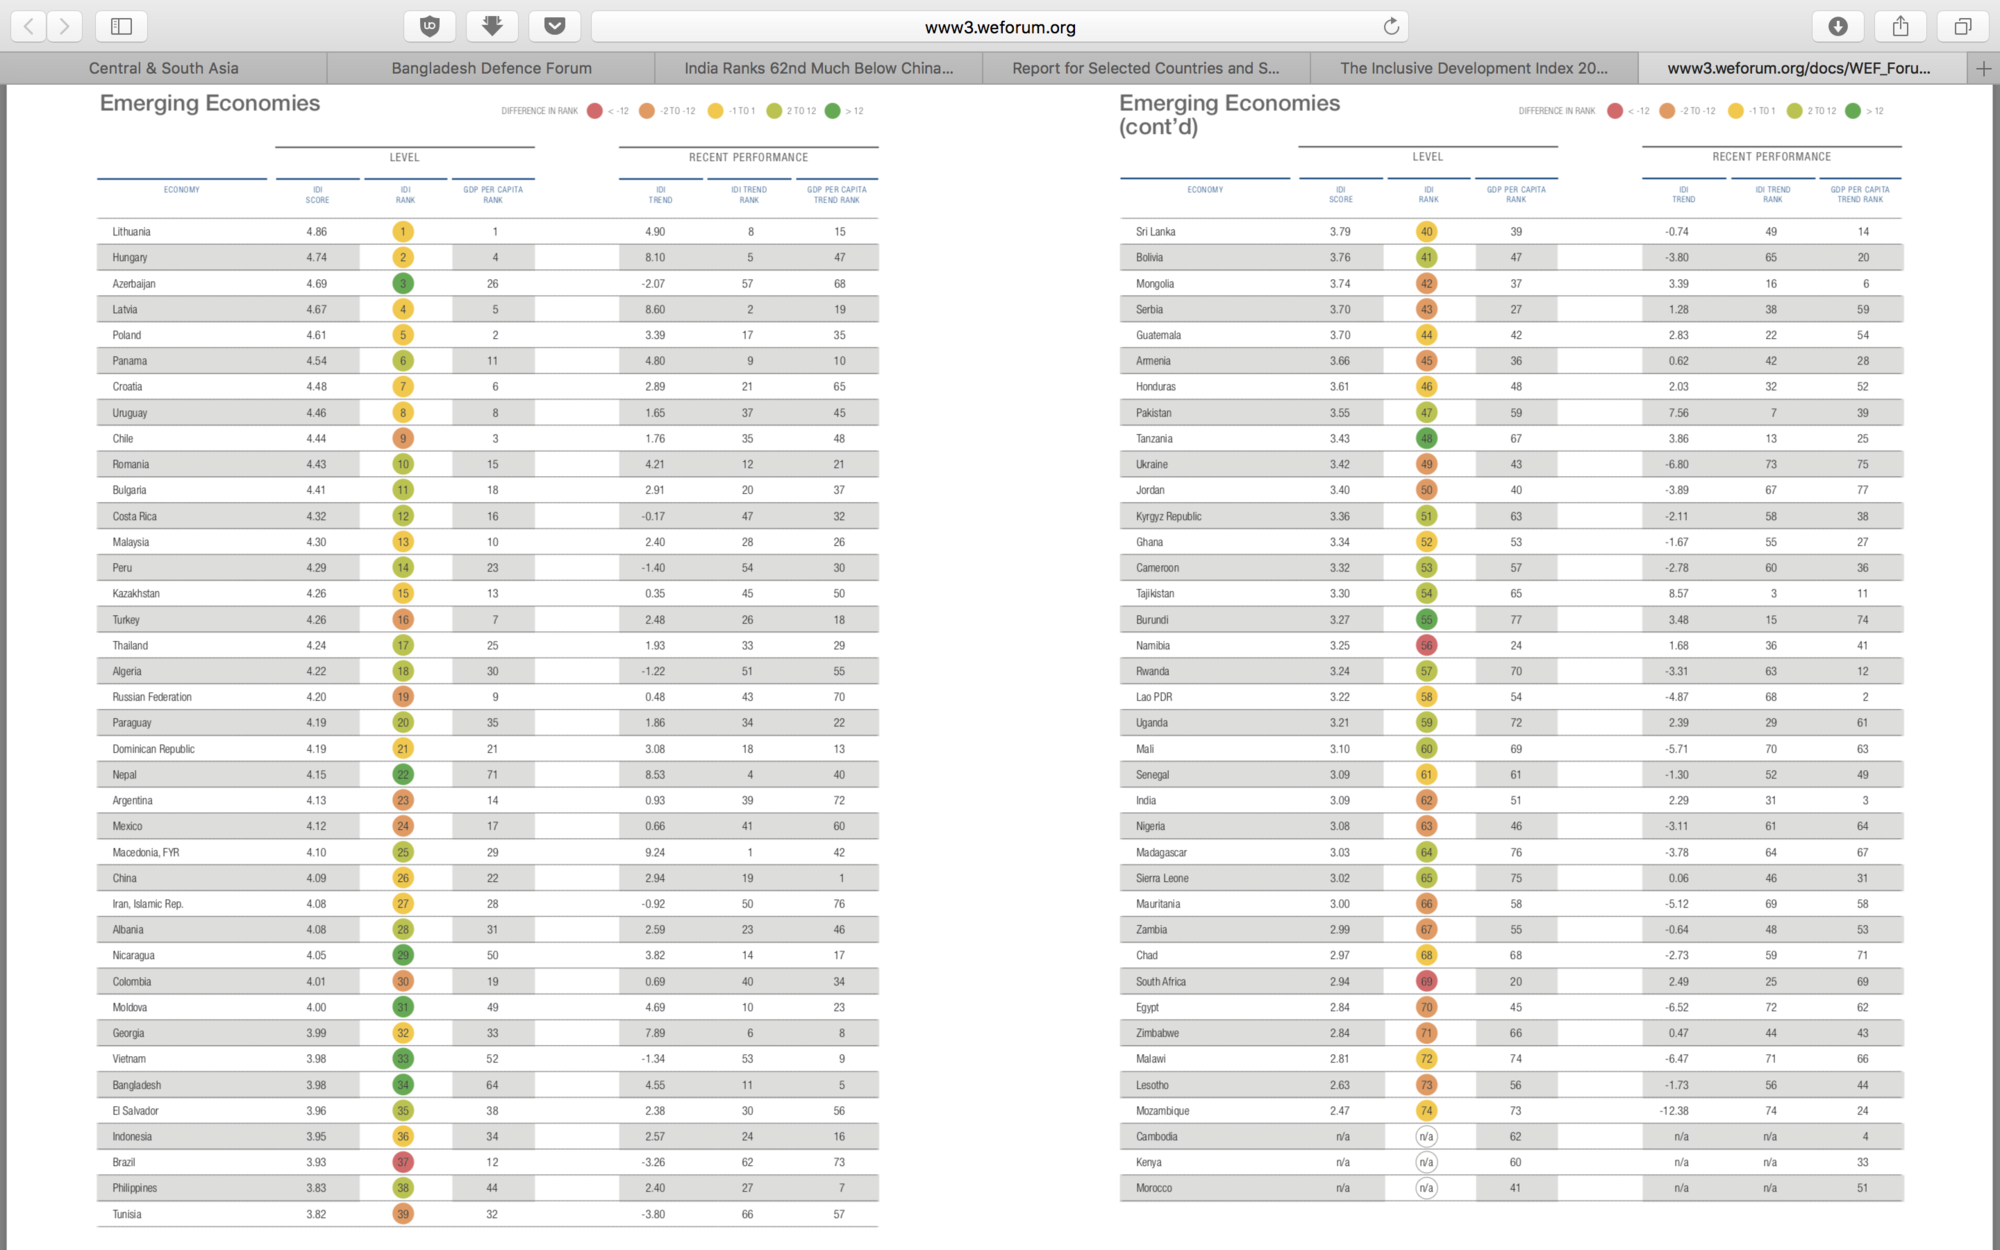The image size is (2000, 1250).
Task: Click the Macedonia, FYR economy name
Action: pos(146,852)
